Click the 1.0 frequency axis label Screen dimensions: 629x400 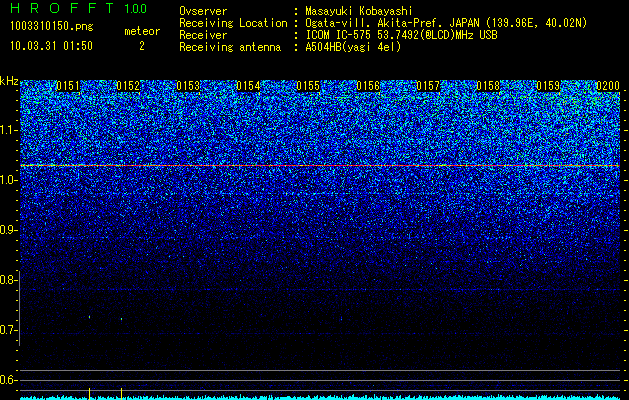[8, 181]
